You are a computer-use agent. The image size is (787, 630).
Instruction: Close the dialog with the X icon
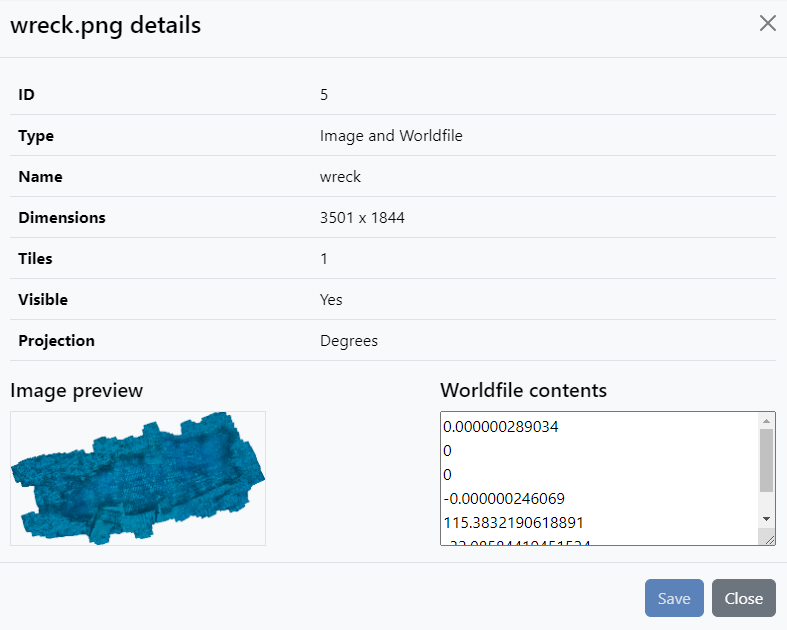(767, 24)
